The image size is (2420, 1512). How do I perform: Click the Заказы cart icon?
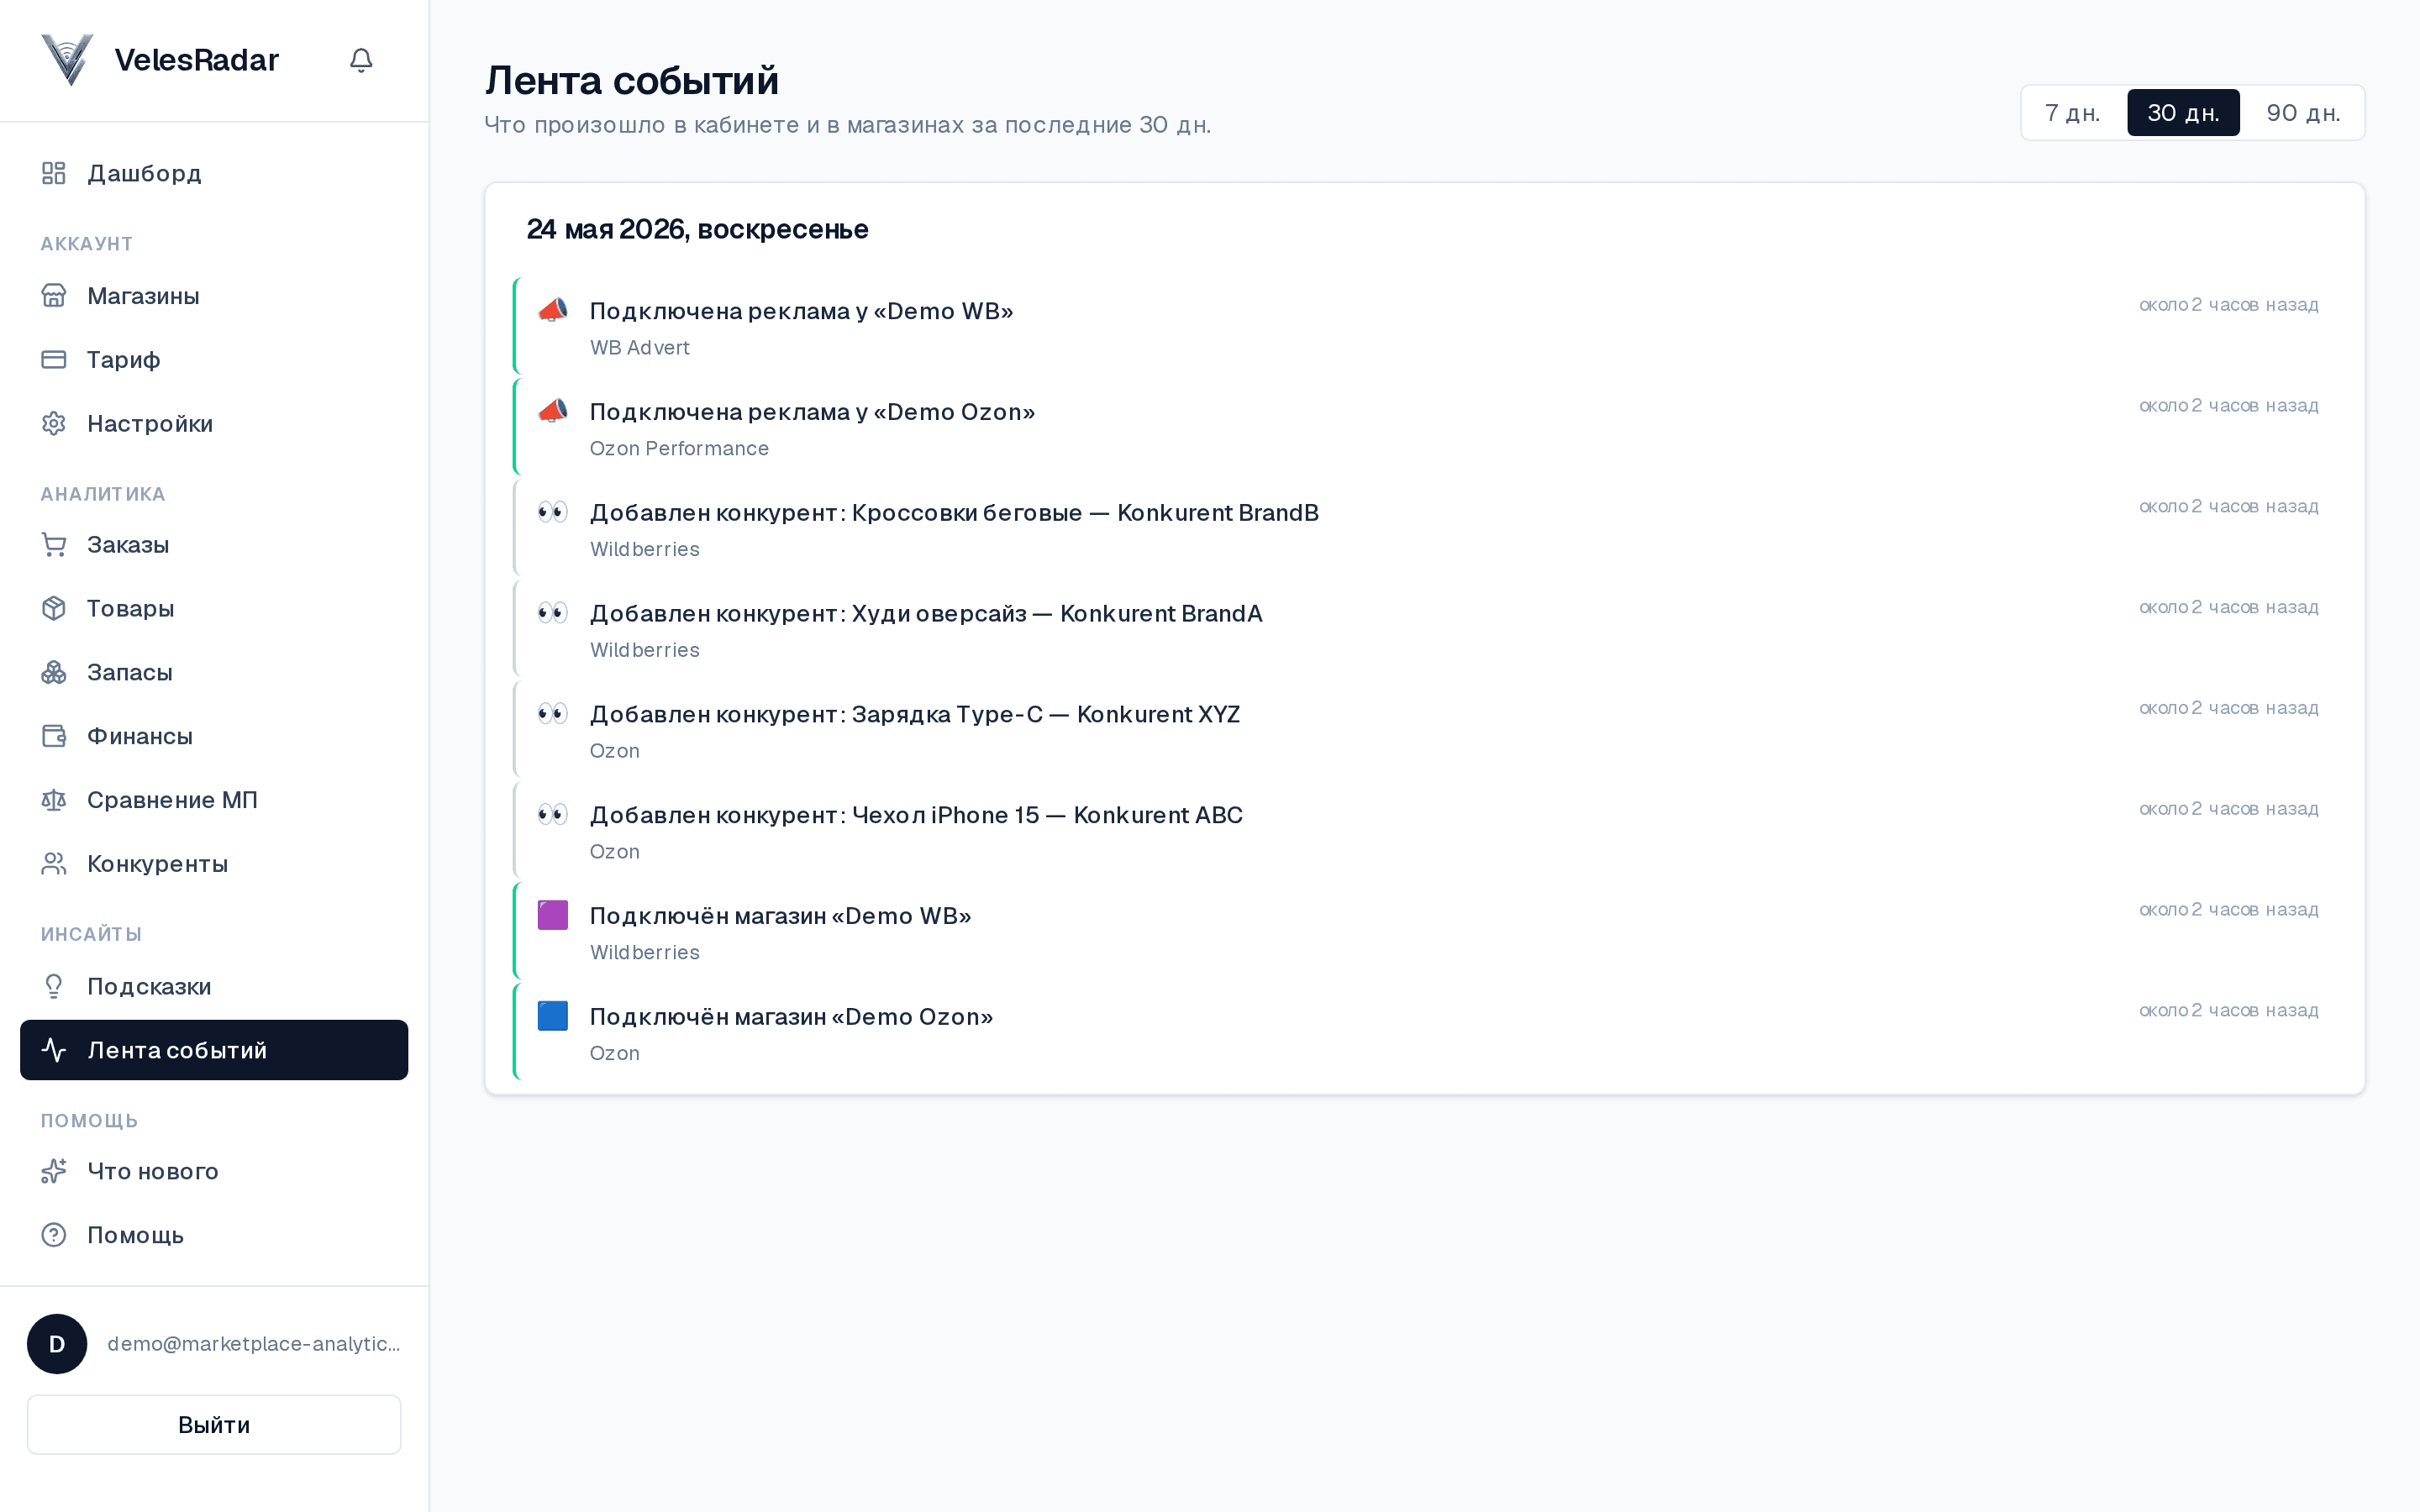[54, 545]
